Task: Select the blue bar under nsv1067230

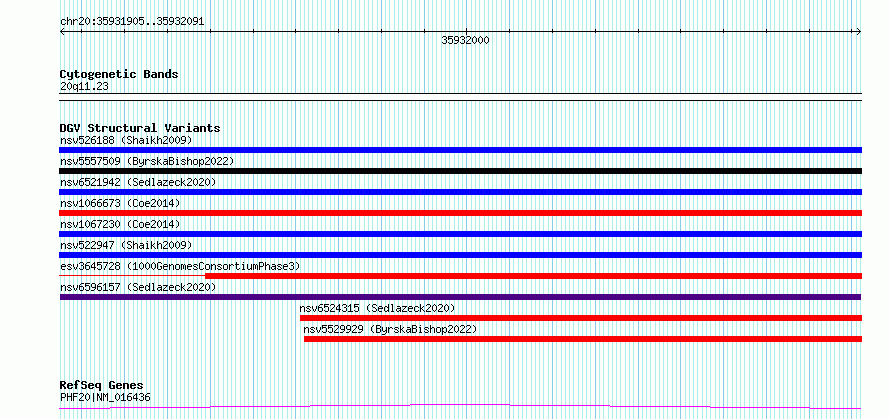Action: coord(460,234)
